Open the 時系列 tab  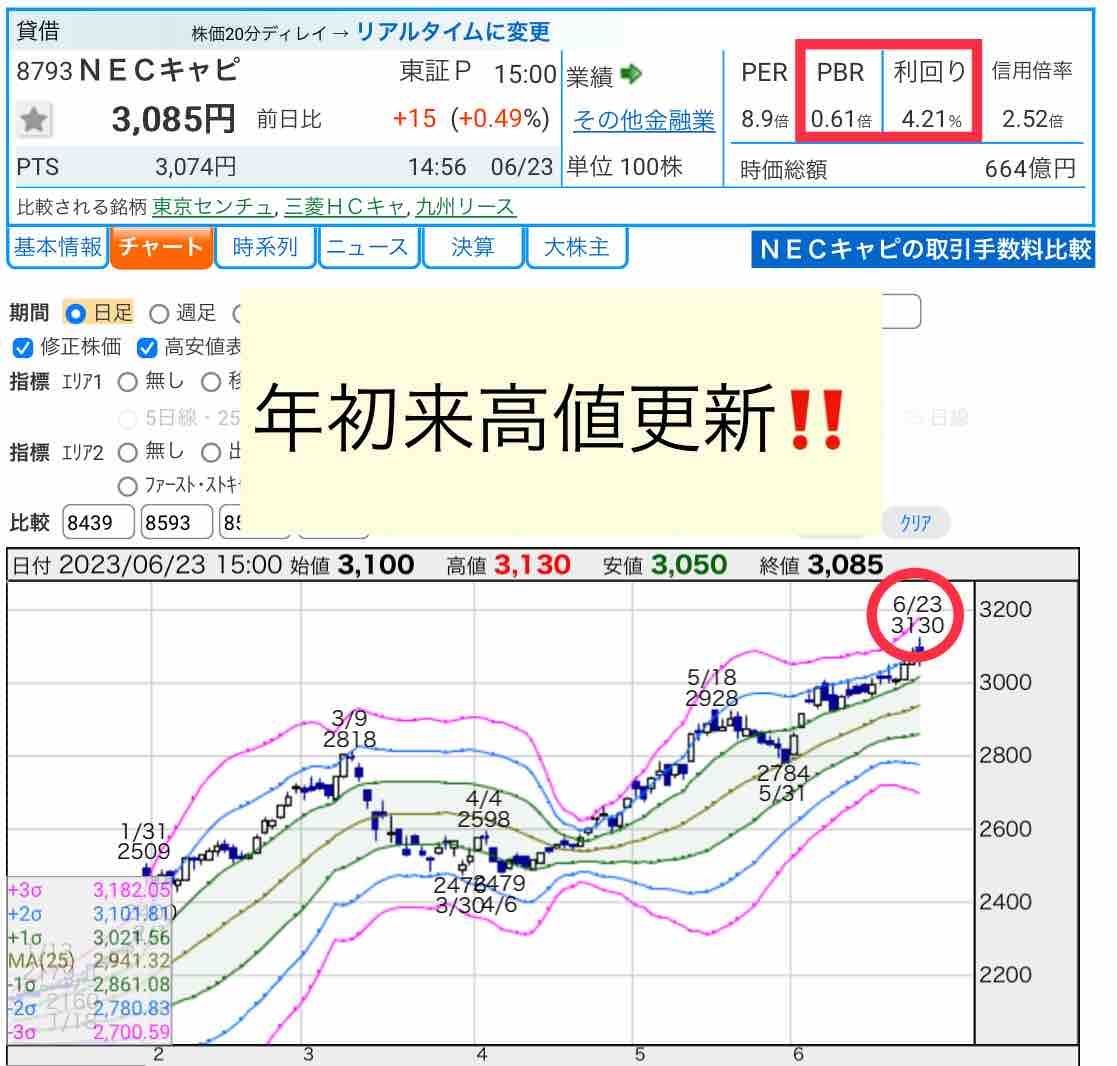(265, 247)
